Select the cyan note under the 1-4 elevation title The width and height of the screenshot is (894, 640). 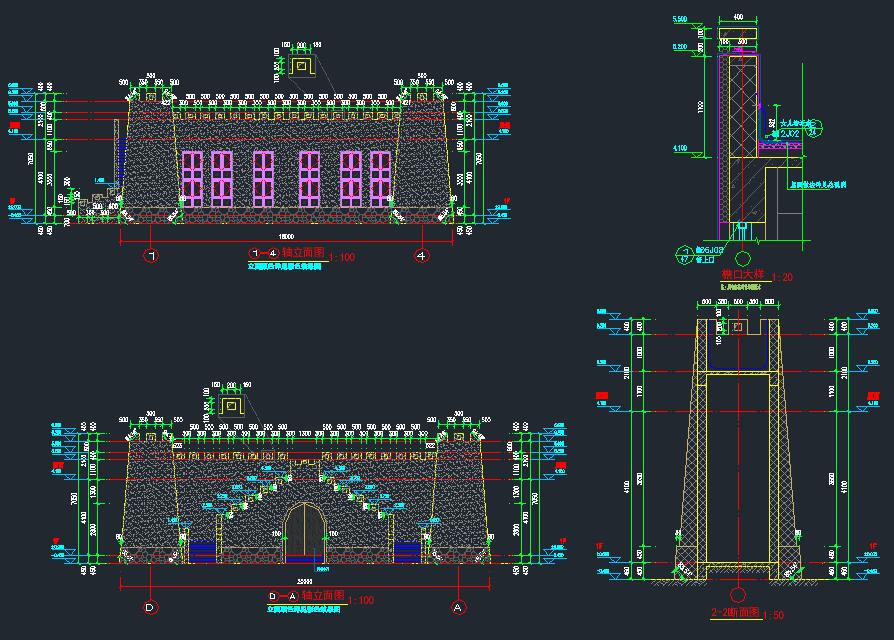point(285,267)
